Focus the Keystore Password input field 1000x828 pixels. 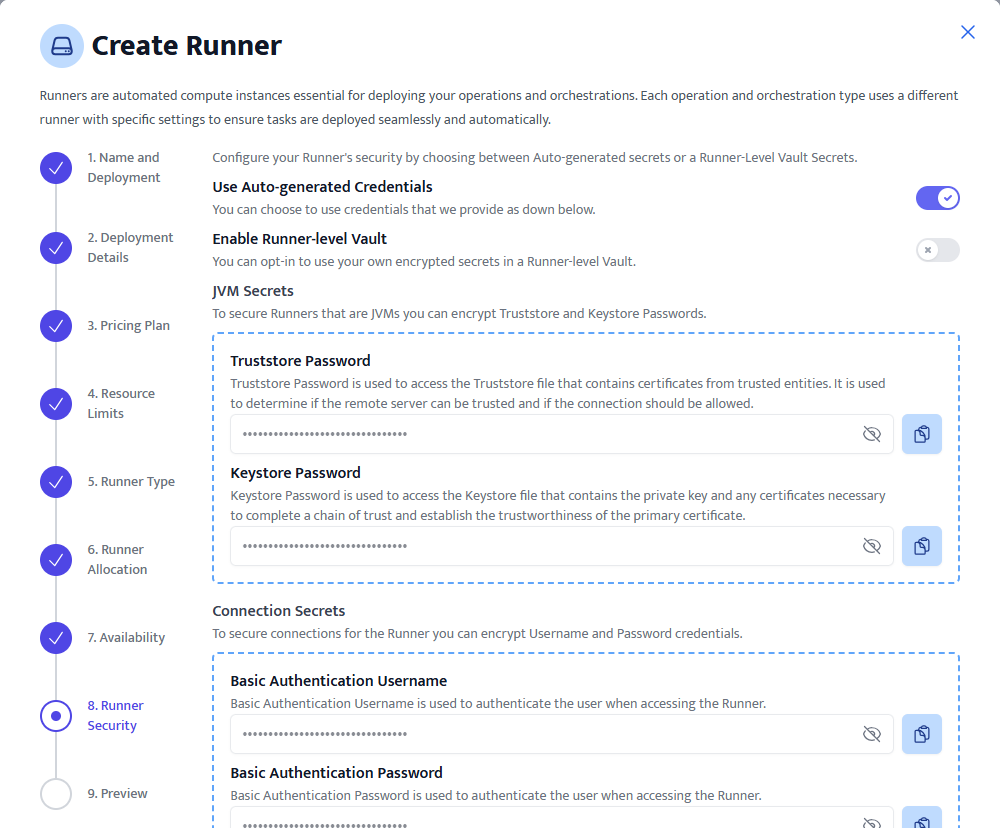click(x=540, y=546)
